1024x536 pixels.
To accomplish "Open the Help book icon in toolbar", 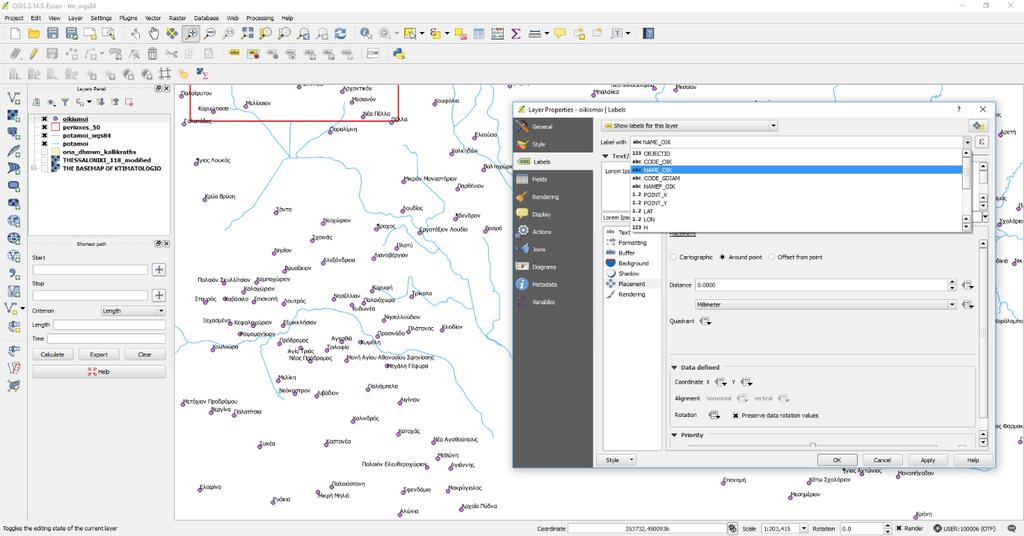I will (x=648, y=33).
